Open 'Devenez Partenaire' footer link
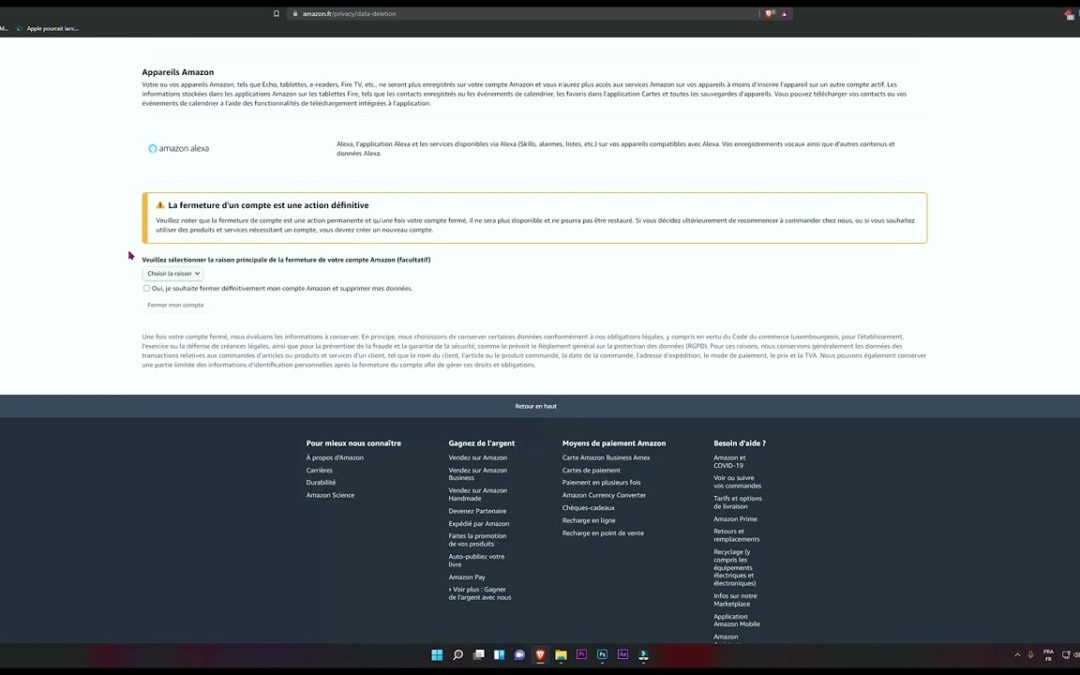The height and width of the screenshot is (675, 1080). pyautogui.click(x=477, y=511)
